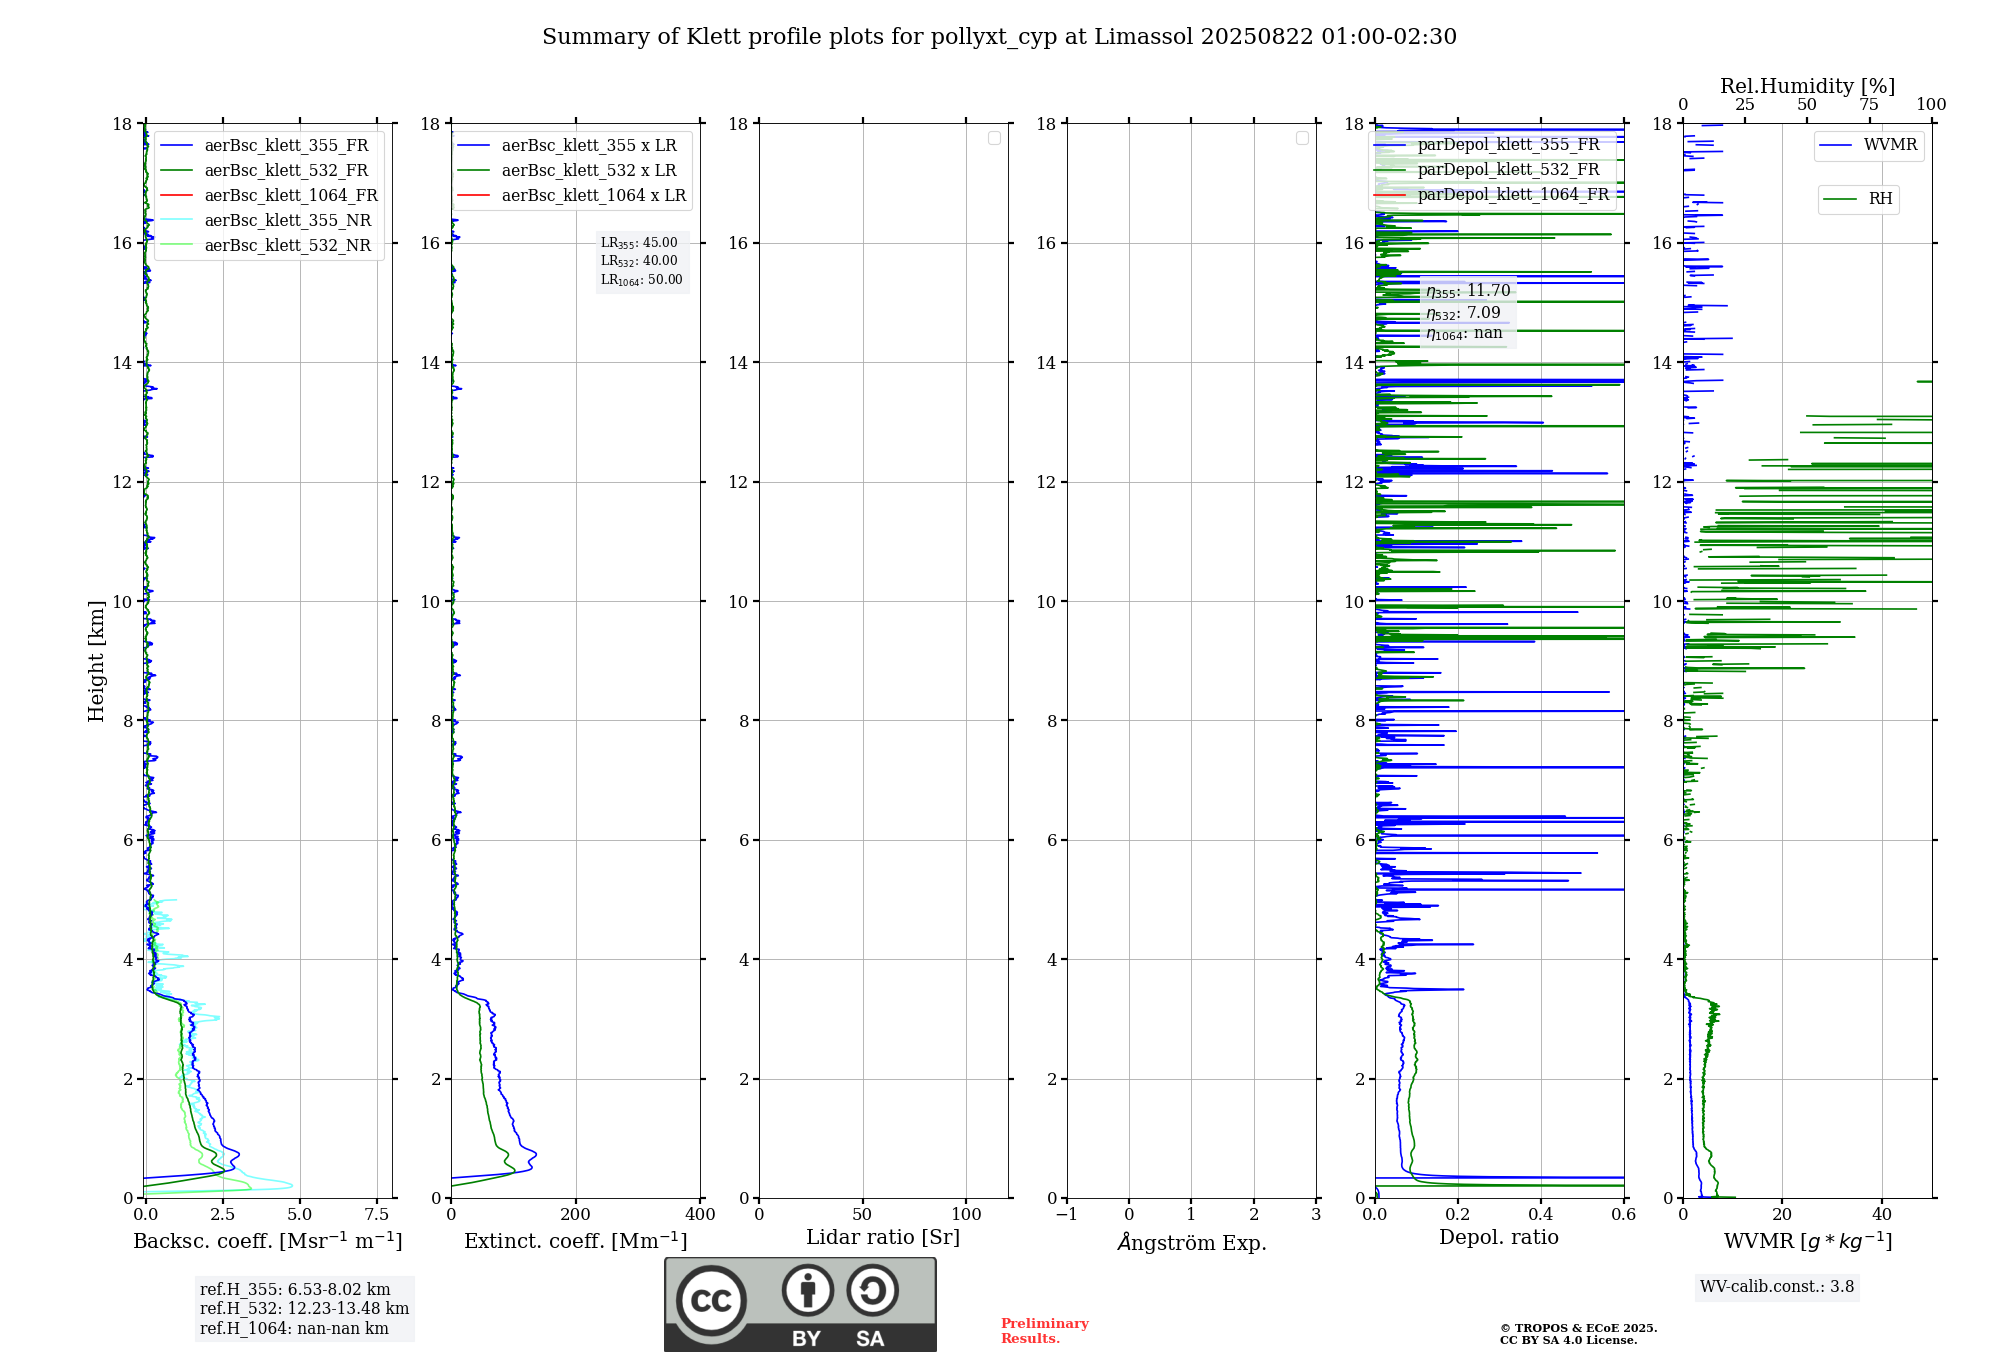Click the SA share-alike arrow icon

tap(872, 1290)
